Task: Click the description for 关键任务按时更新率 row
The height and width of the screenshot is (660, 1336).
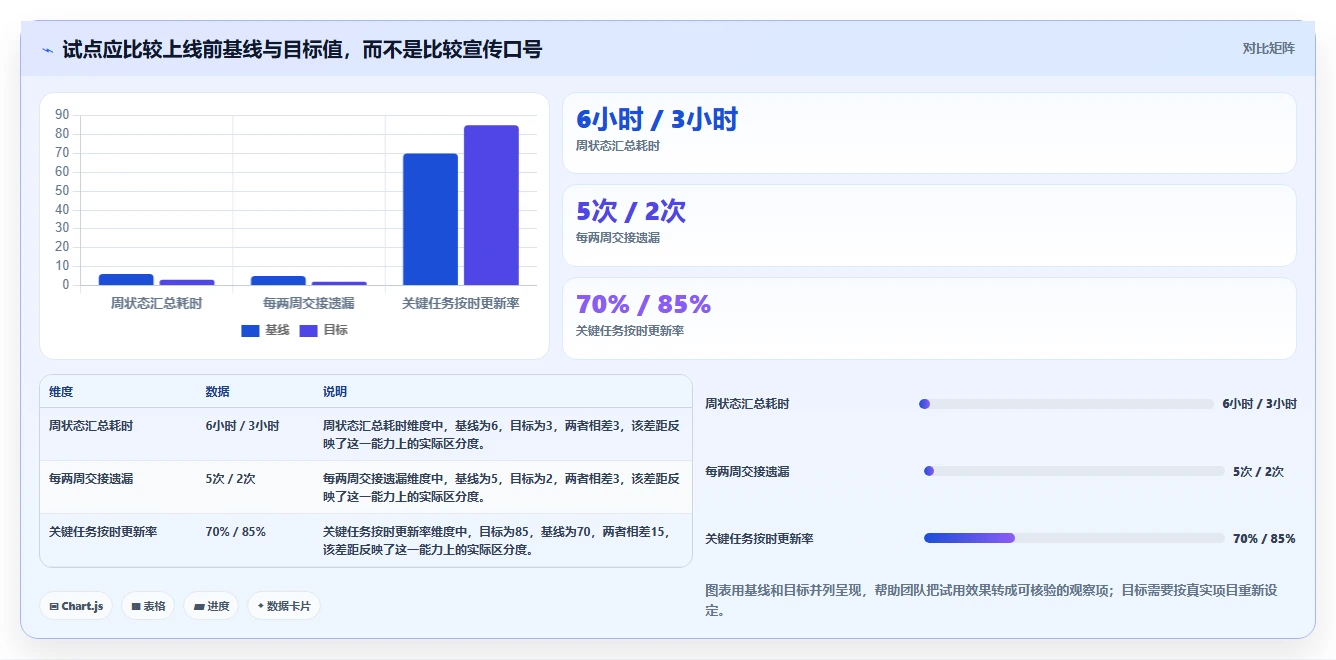Action: (x=497, y=540)
